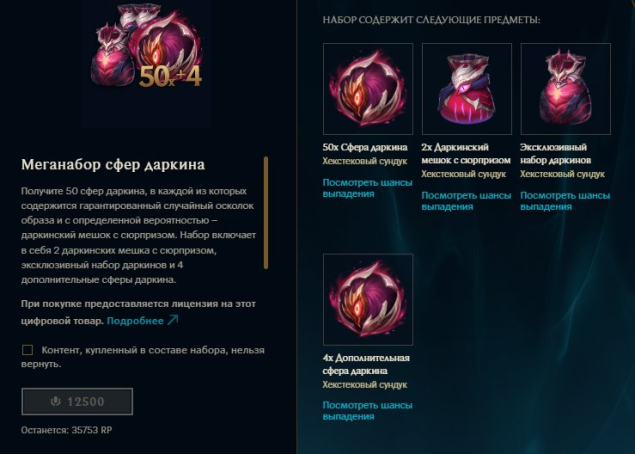The width and height of the screenshot is (635, 454).
Task: View drop chances for 4x Дополнительная сфера
Action: [367, 411]
